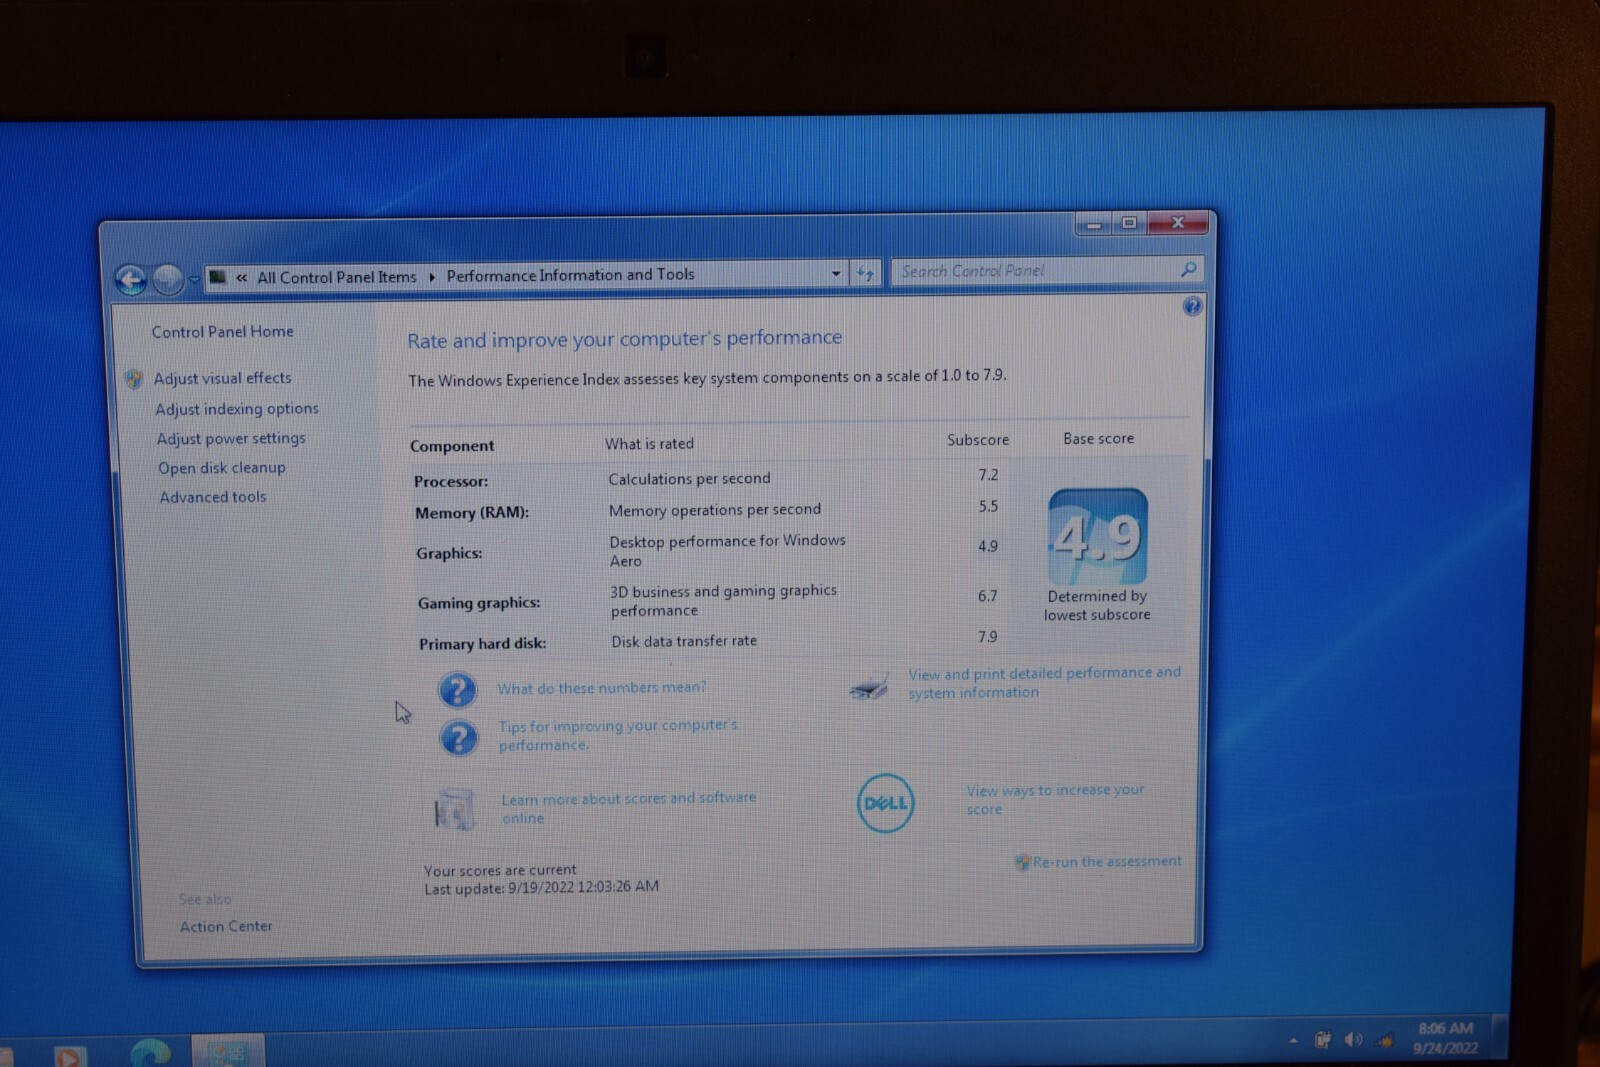1600x1067 pixels.
Task: Click Re-run the assessment
Action: pyautogui.click(x=1107, y=861)
